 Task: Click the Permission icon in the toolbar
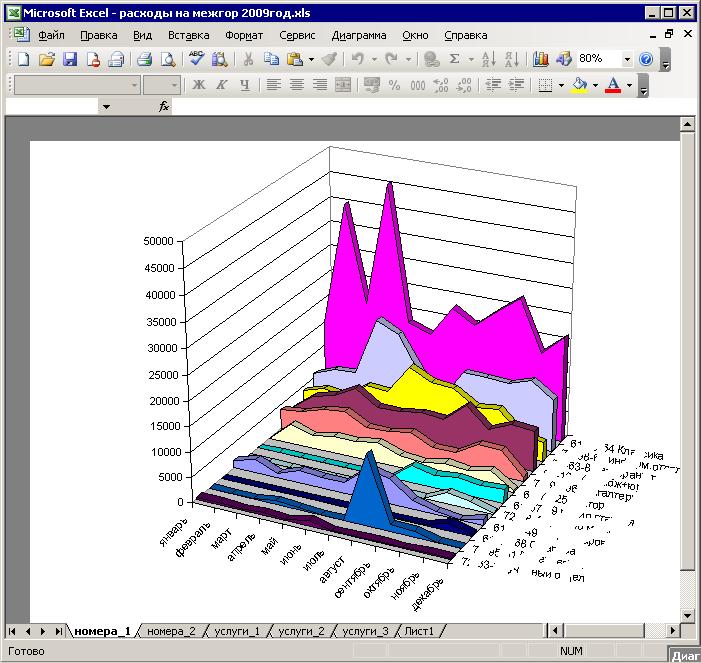point(93,59)
